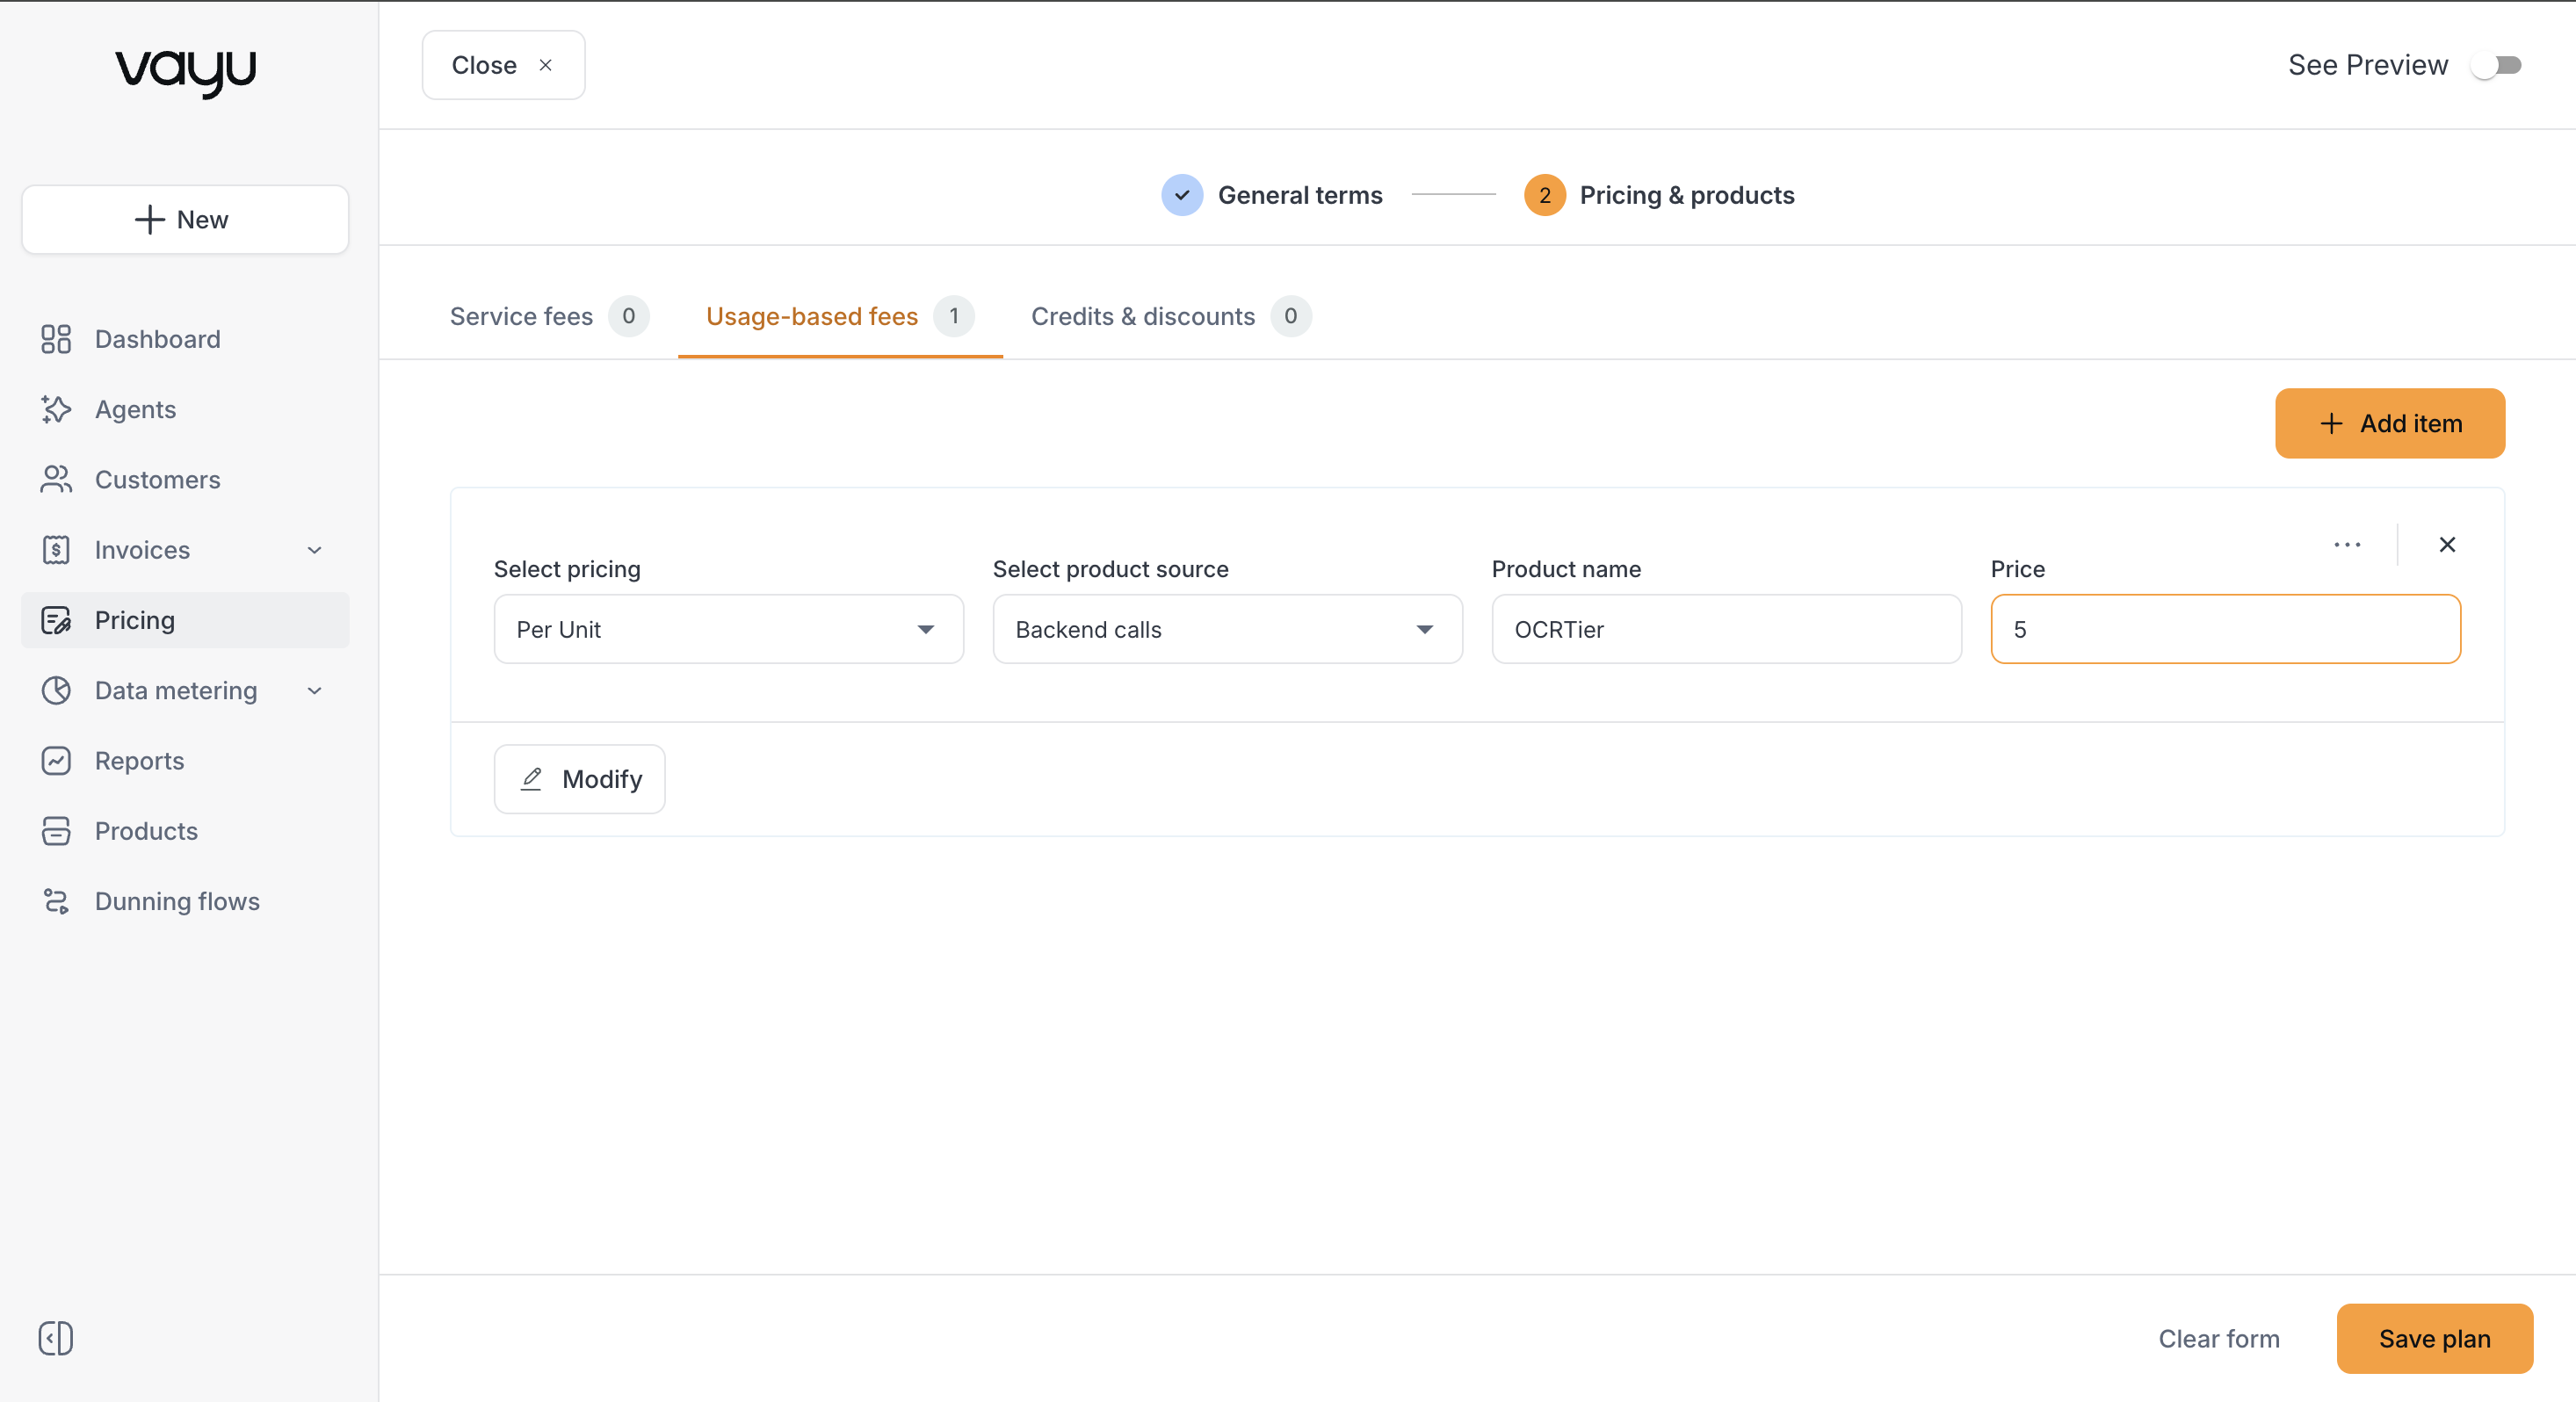The height and width of the screenshot is (1402, 2576).
Task: Focus the Product name OCRTier field
Action: 1727,629
